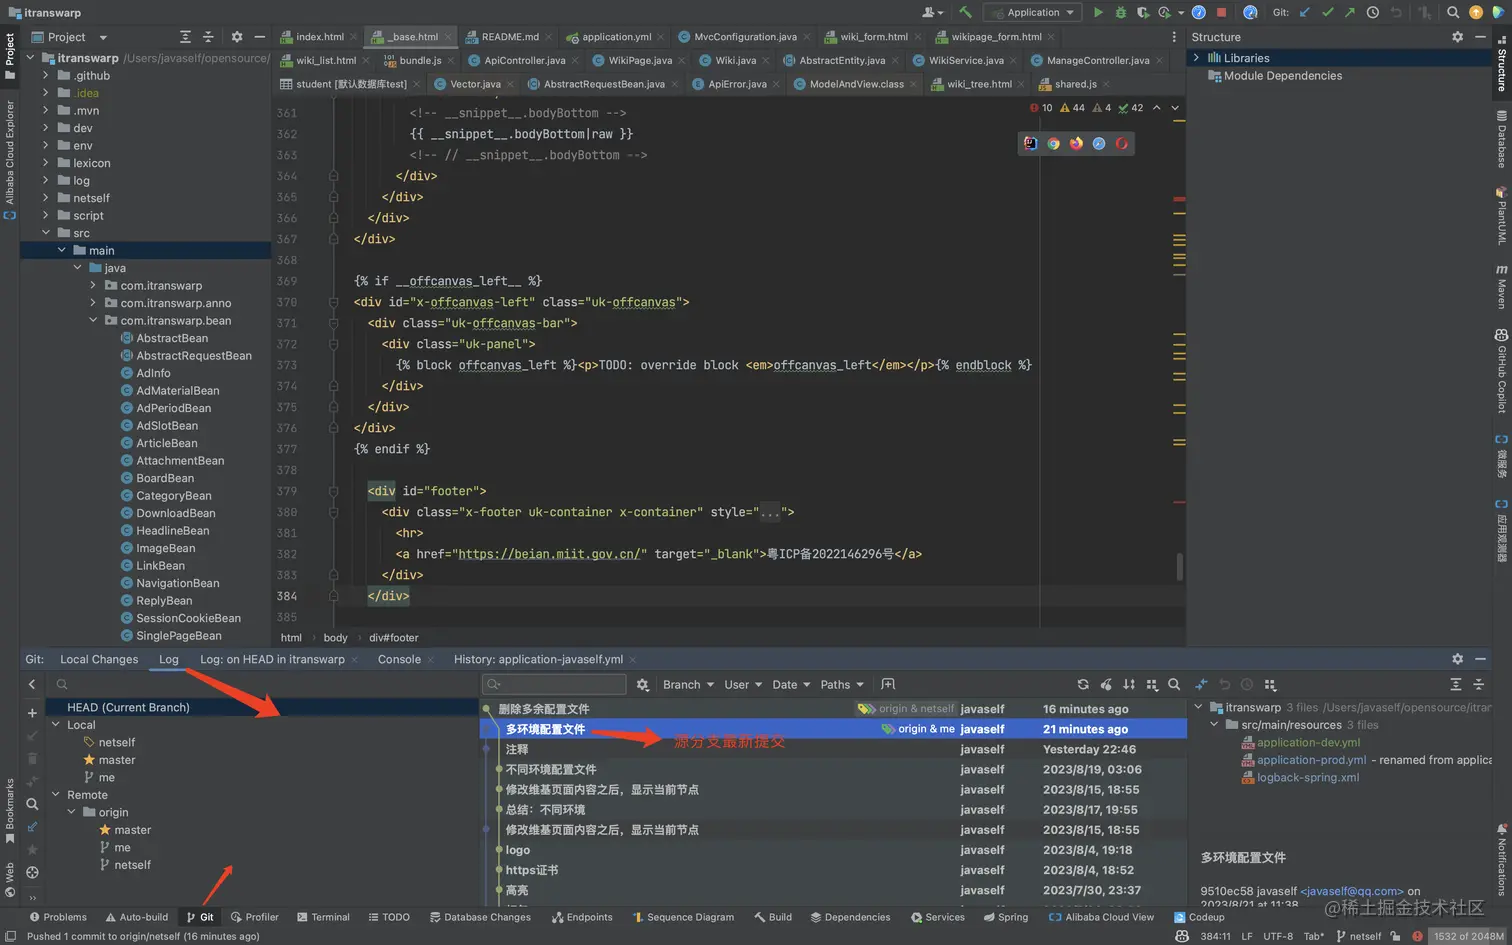Open Date filter dropdown in Git log
The height and width of the screenshot is (945, 1512).
pyautogui.click(x=791, y=684)
